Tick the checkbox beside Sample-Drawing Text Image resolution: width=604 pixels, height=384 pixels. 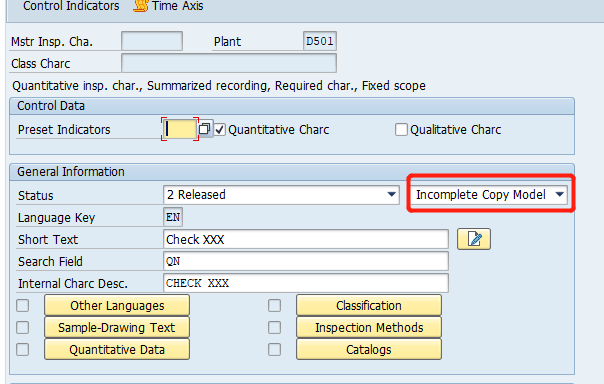[23, 328]
